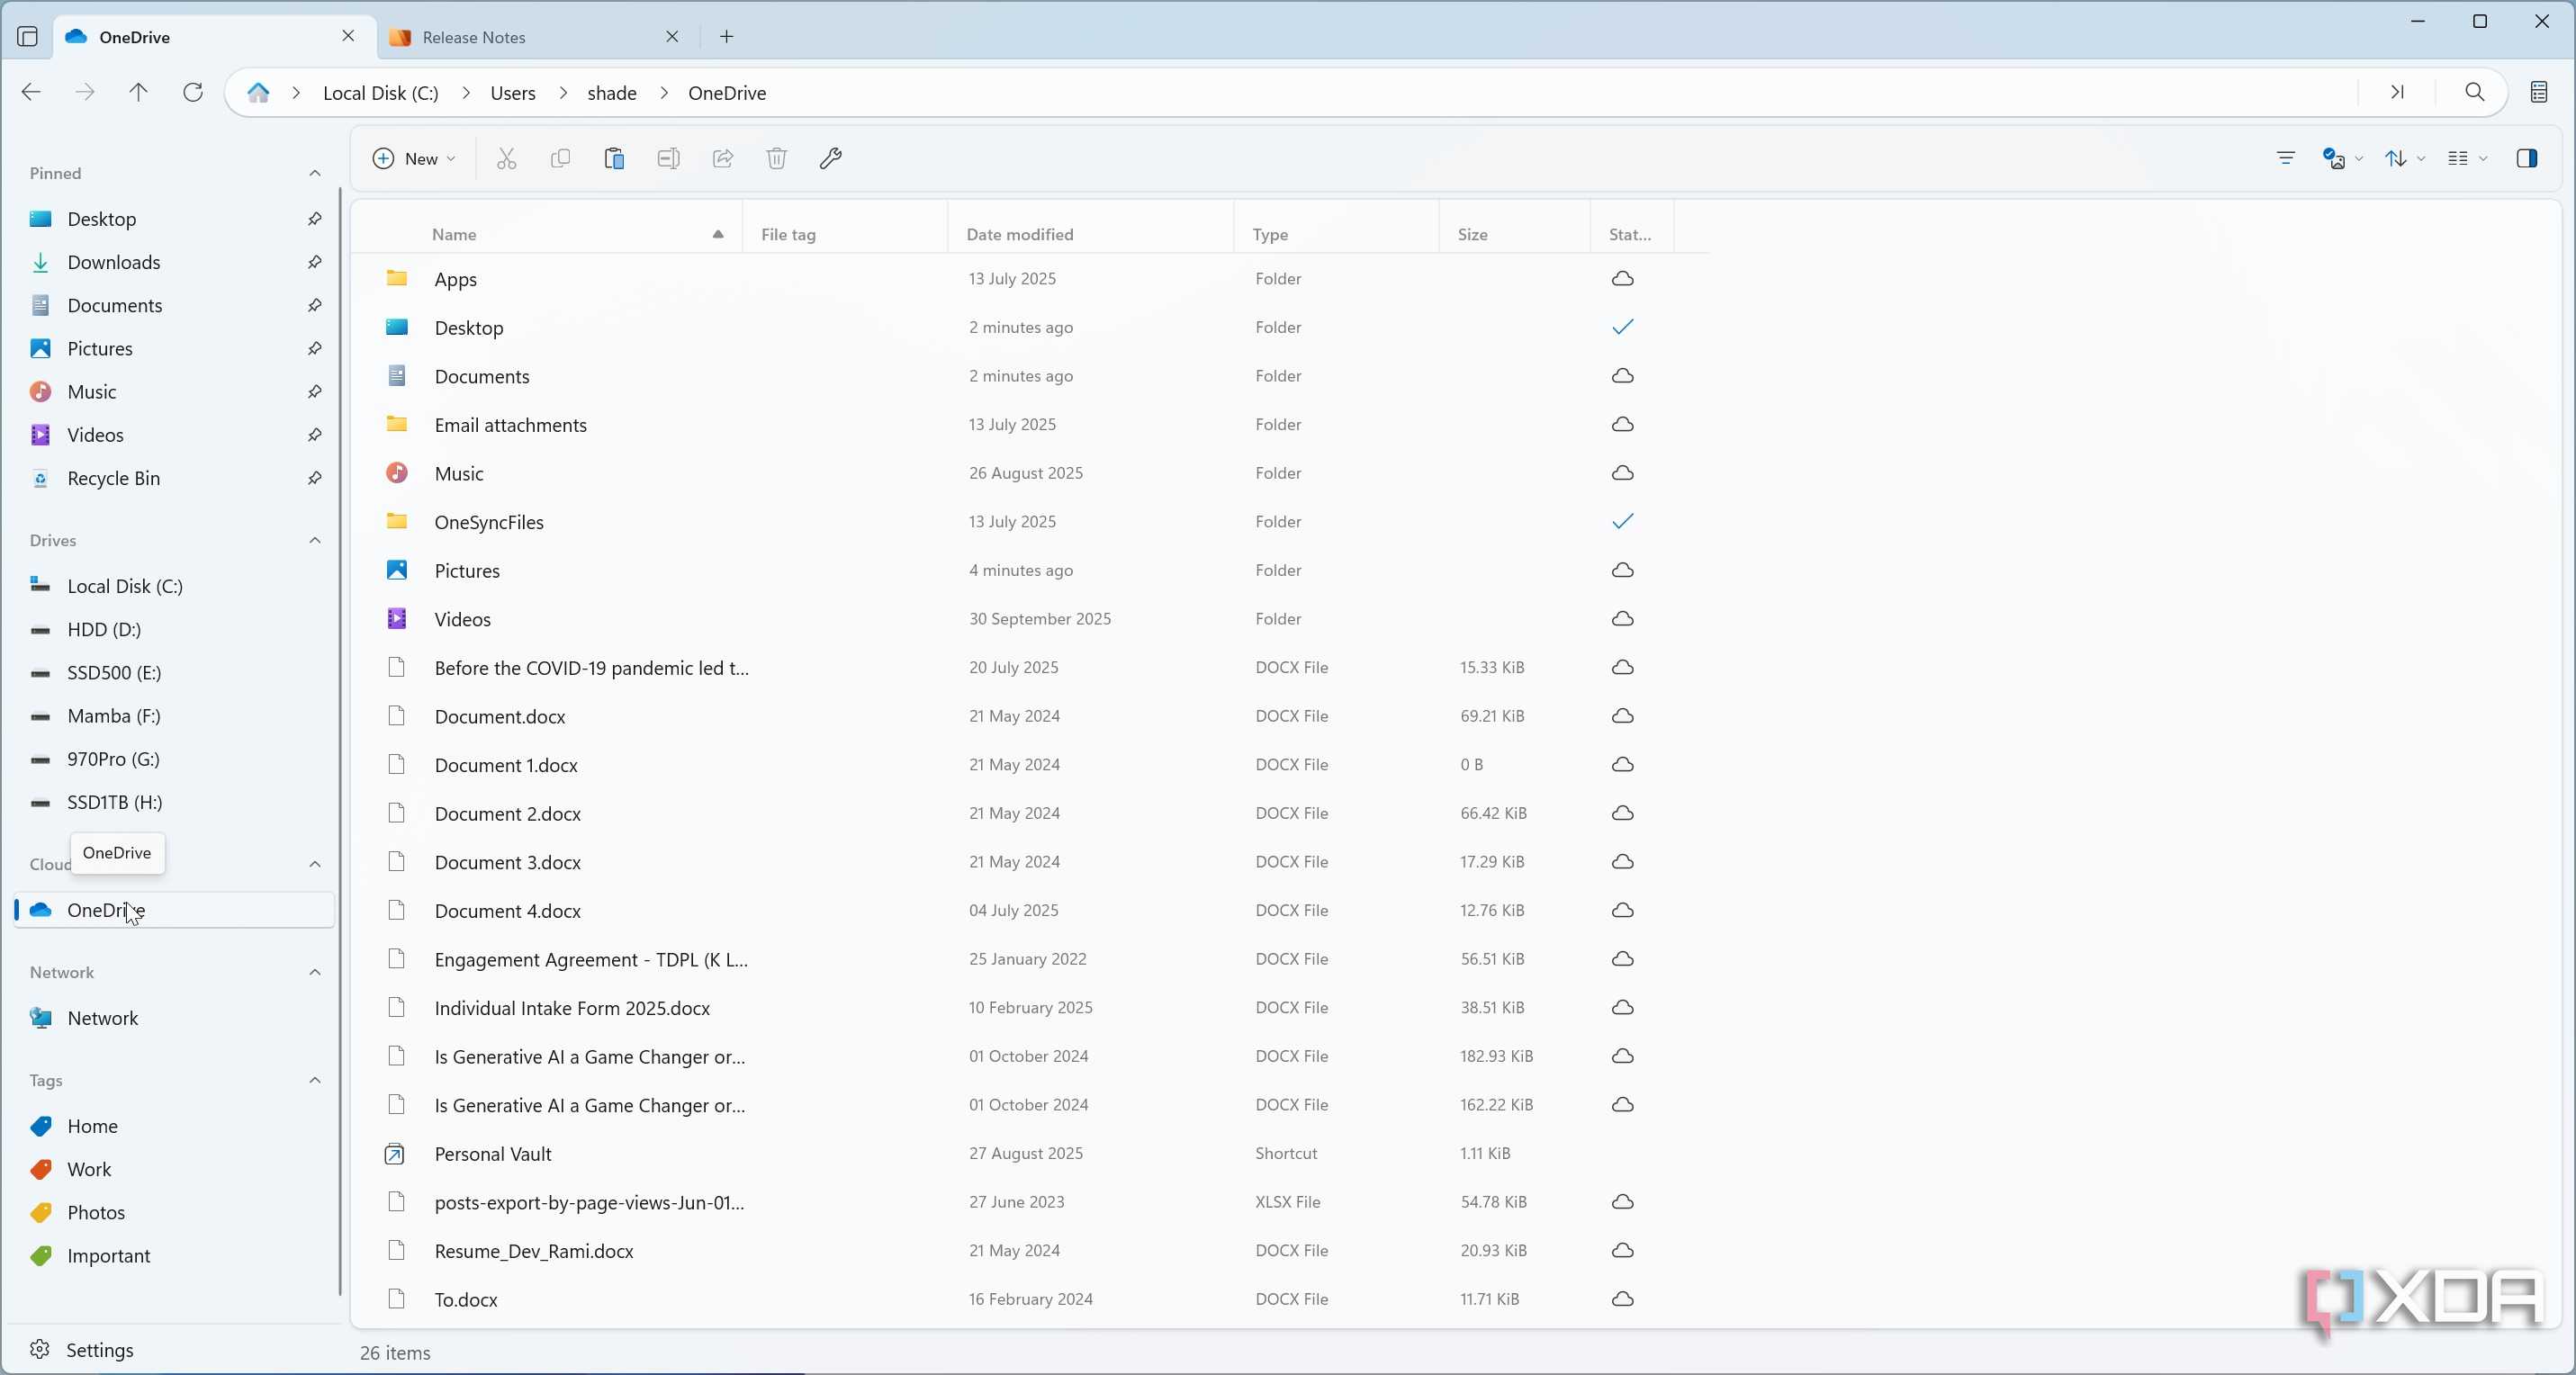This screenshot has width=2576, height=1375.
Task: Click the Delete trash icon
Action: (777, 158)
